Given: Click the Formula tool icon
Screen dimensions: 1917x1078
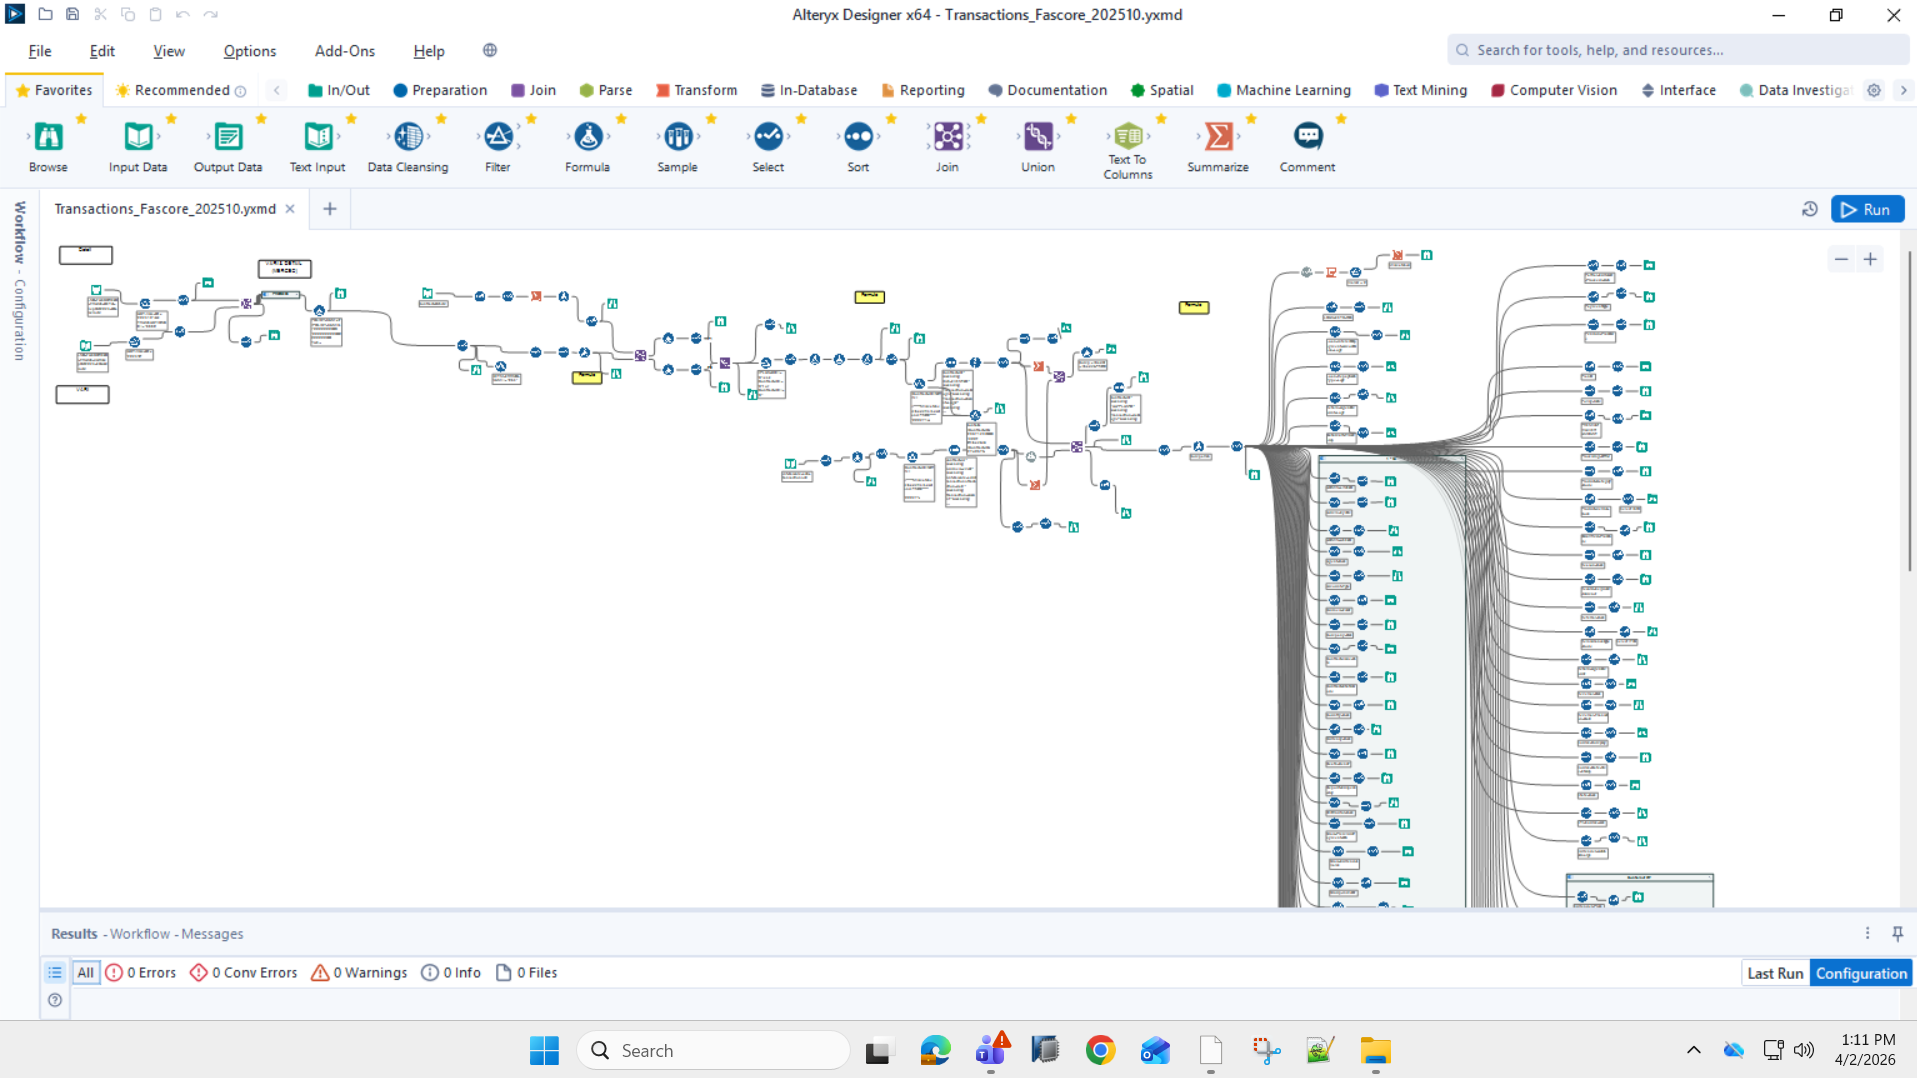Looking at the screenshot, I should pos(588,136).
